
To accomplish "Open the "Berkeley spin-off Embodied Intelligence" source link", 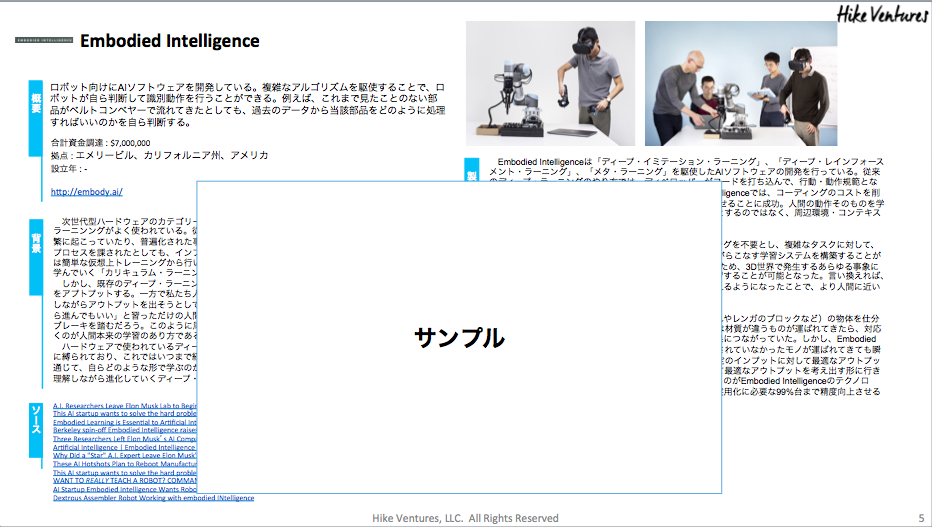I will pos(125,430).
